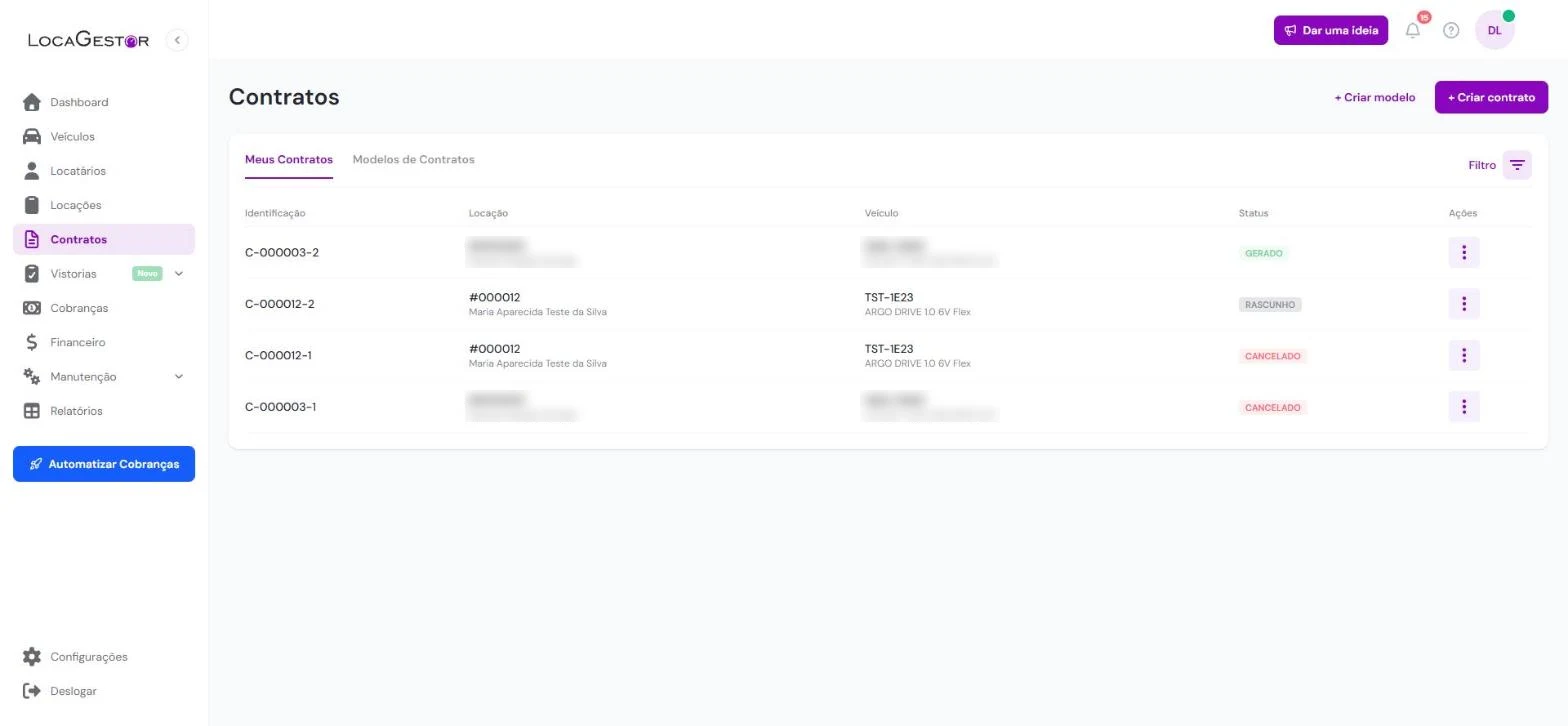Click the Criar modelo link
The height and width of the screenshot is (726, 1568).
(1374, 97)
